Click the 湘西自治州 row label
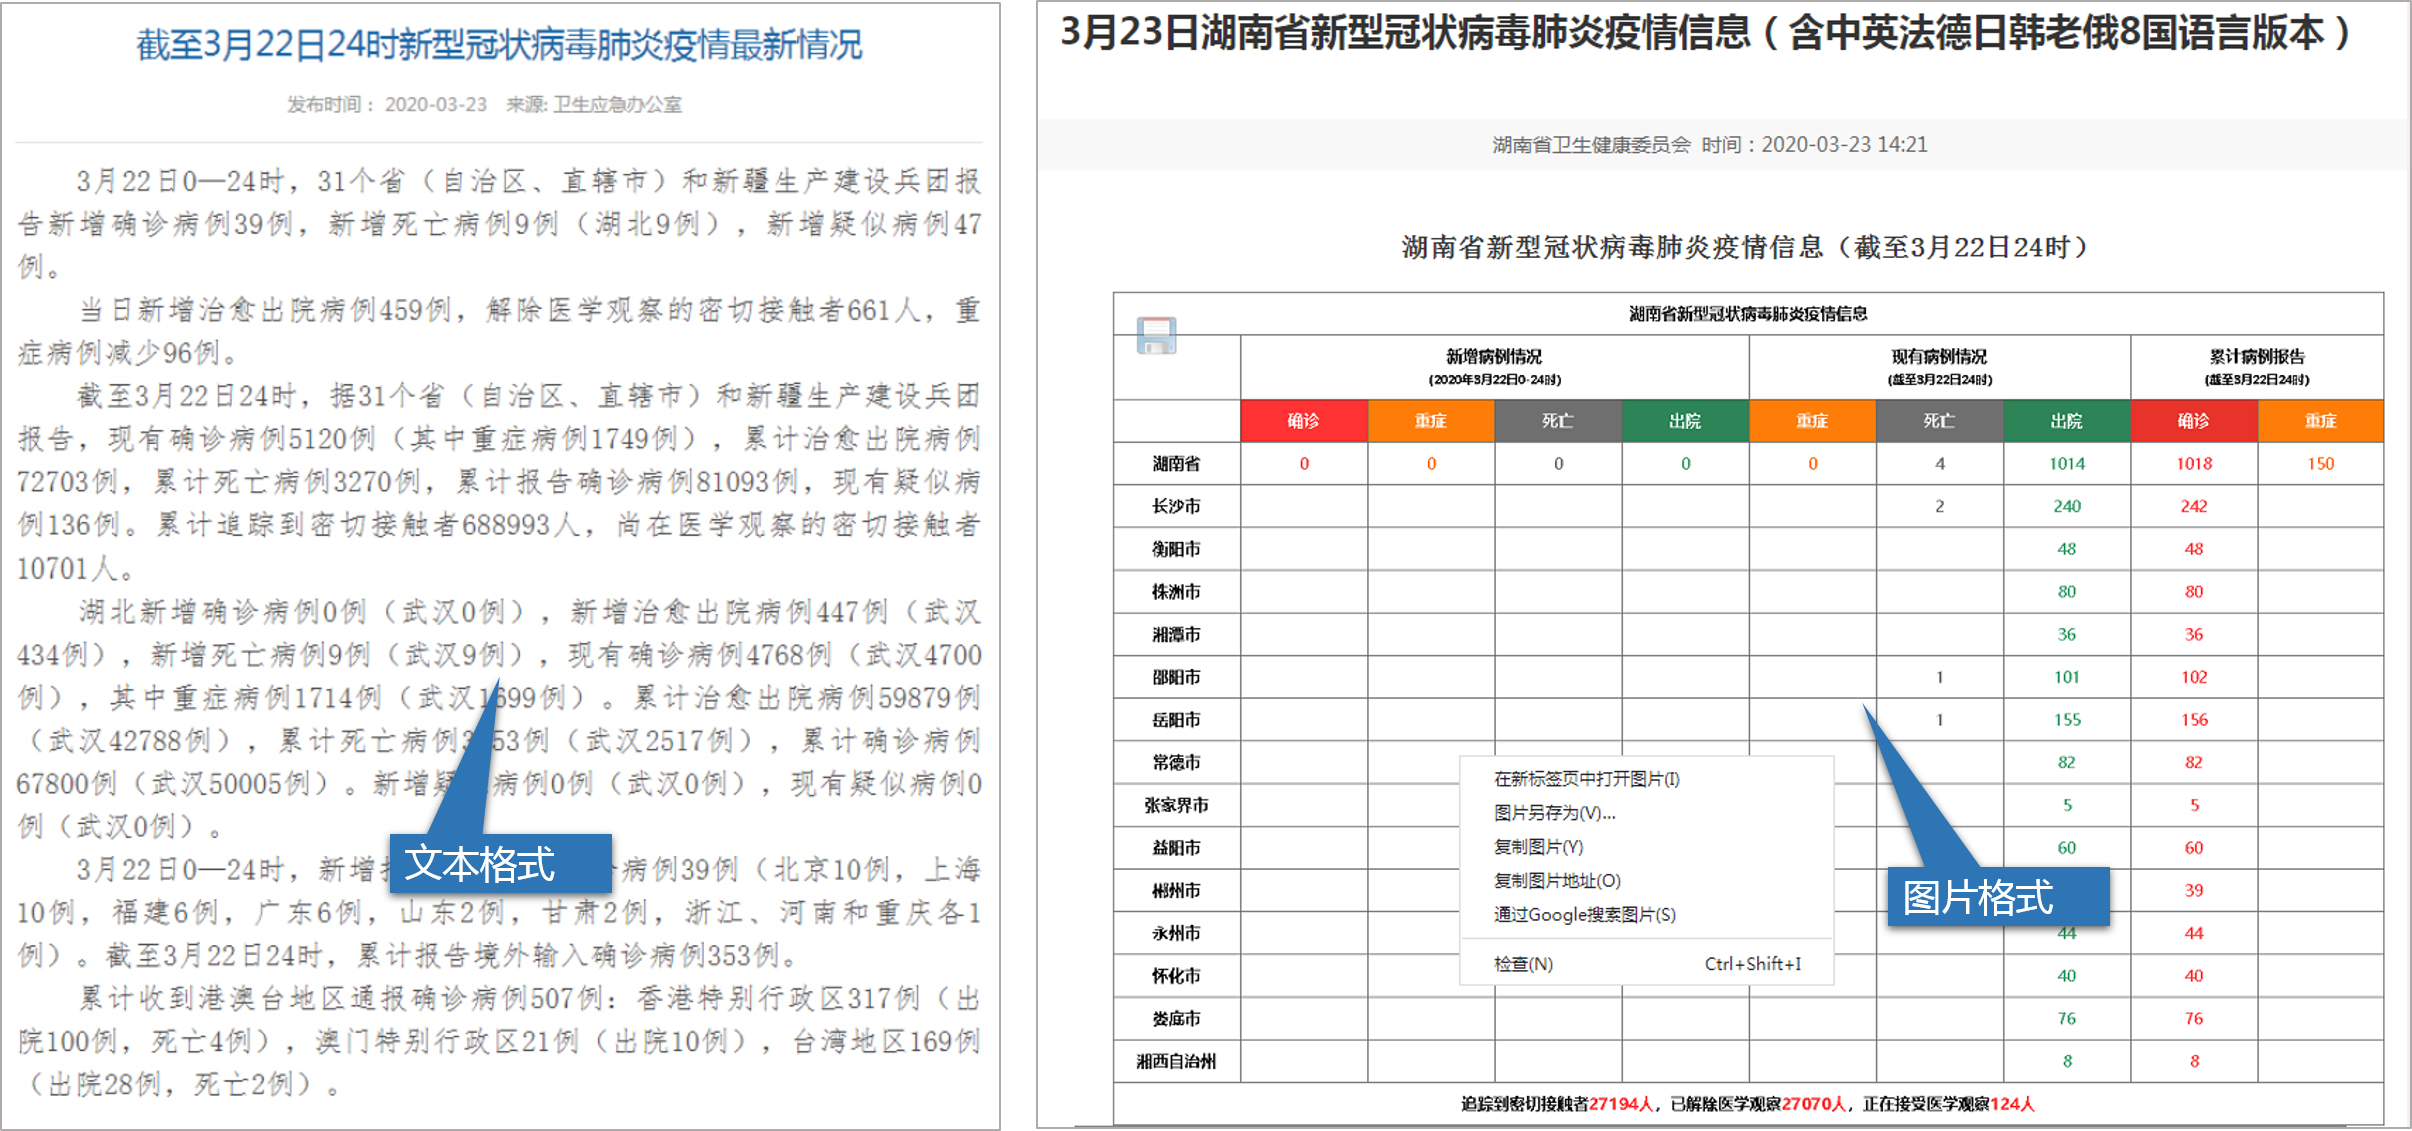The width and height of the screenshot is (2412, 1131). [1177, 1062]
